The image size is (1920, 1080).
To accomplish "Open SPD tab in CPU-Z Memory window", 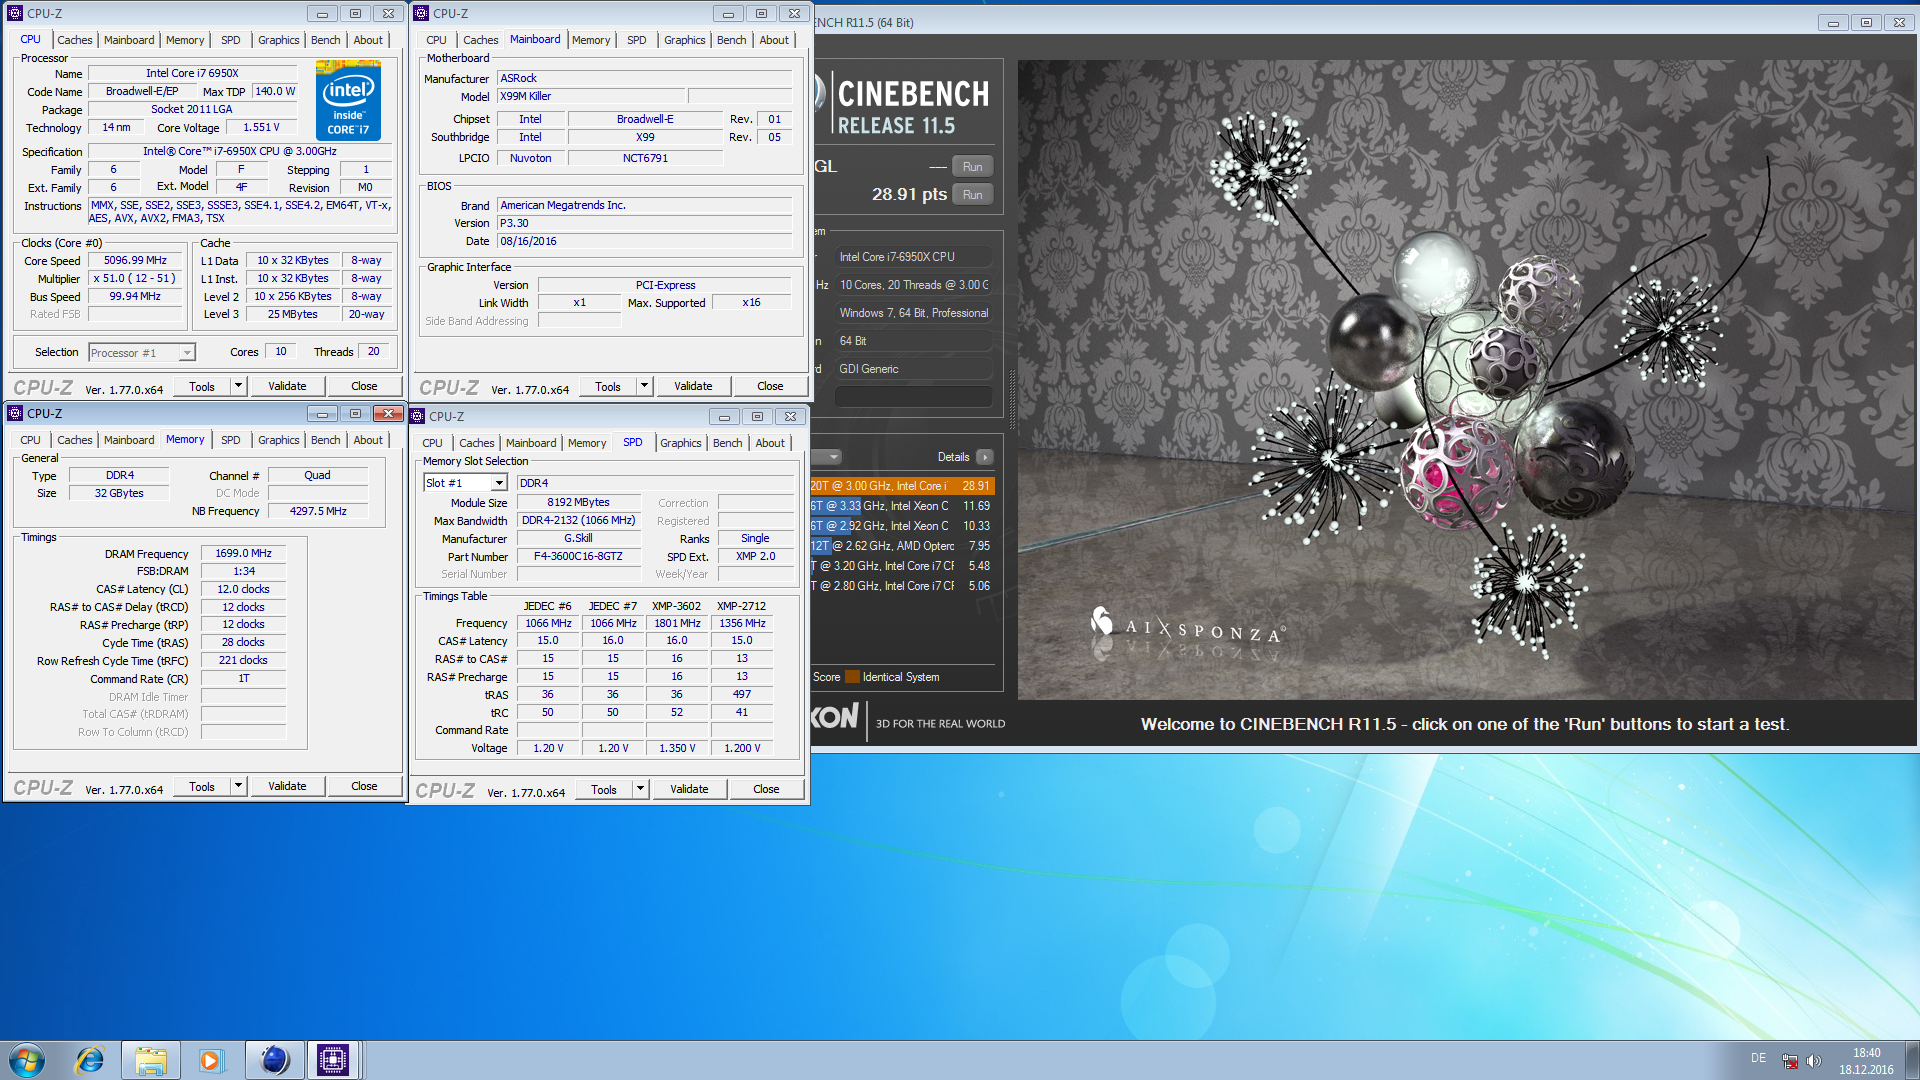I will [230, 440].
